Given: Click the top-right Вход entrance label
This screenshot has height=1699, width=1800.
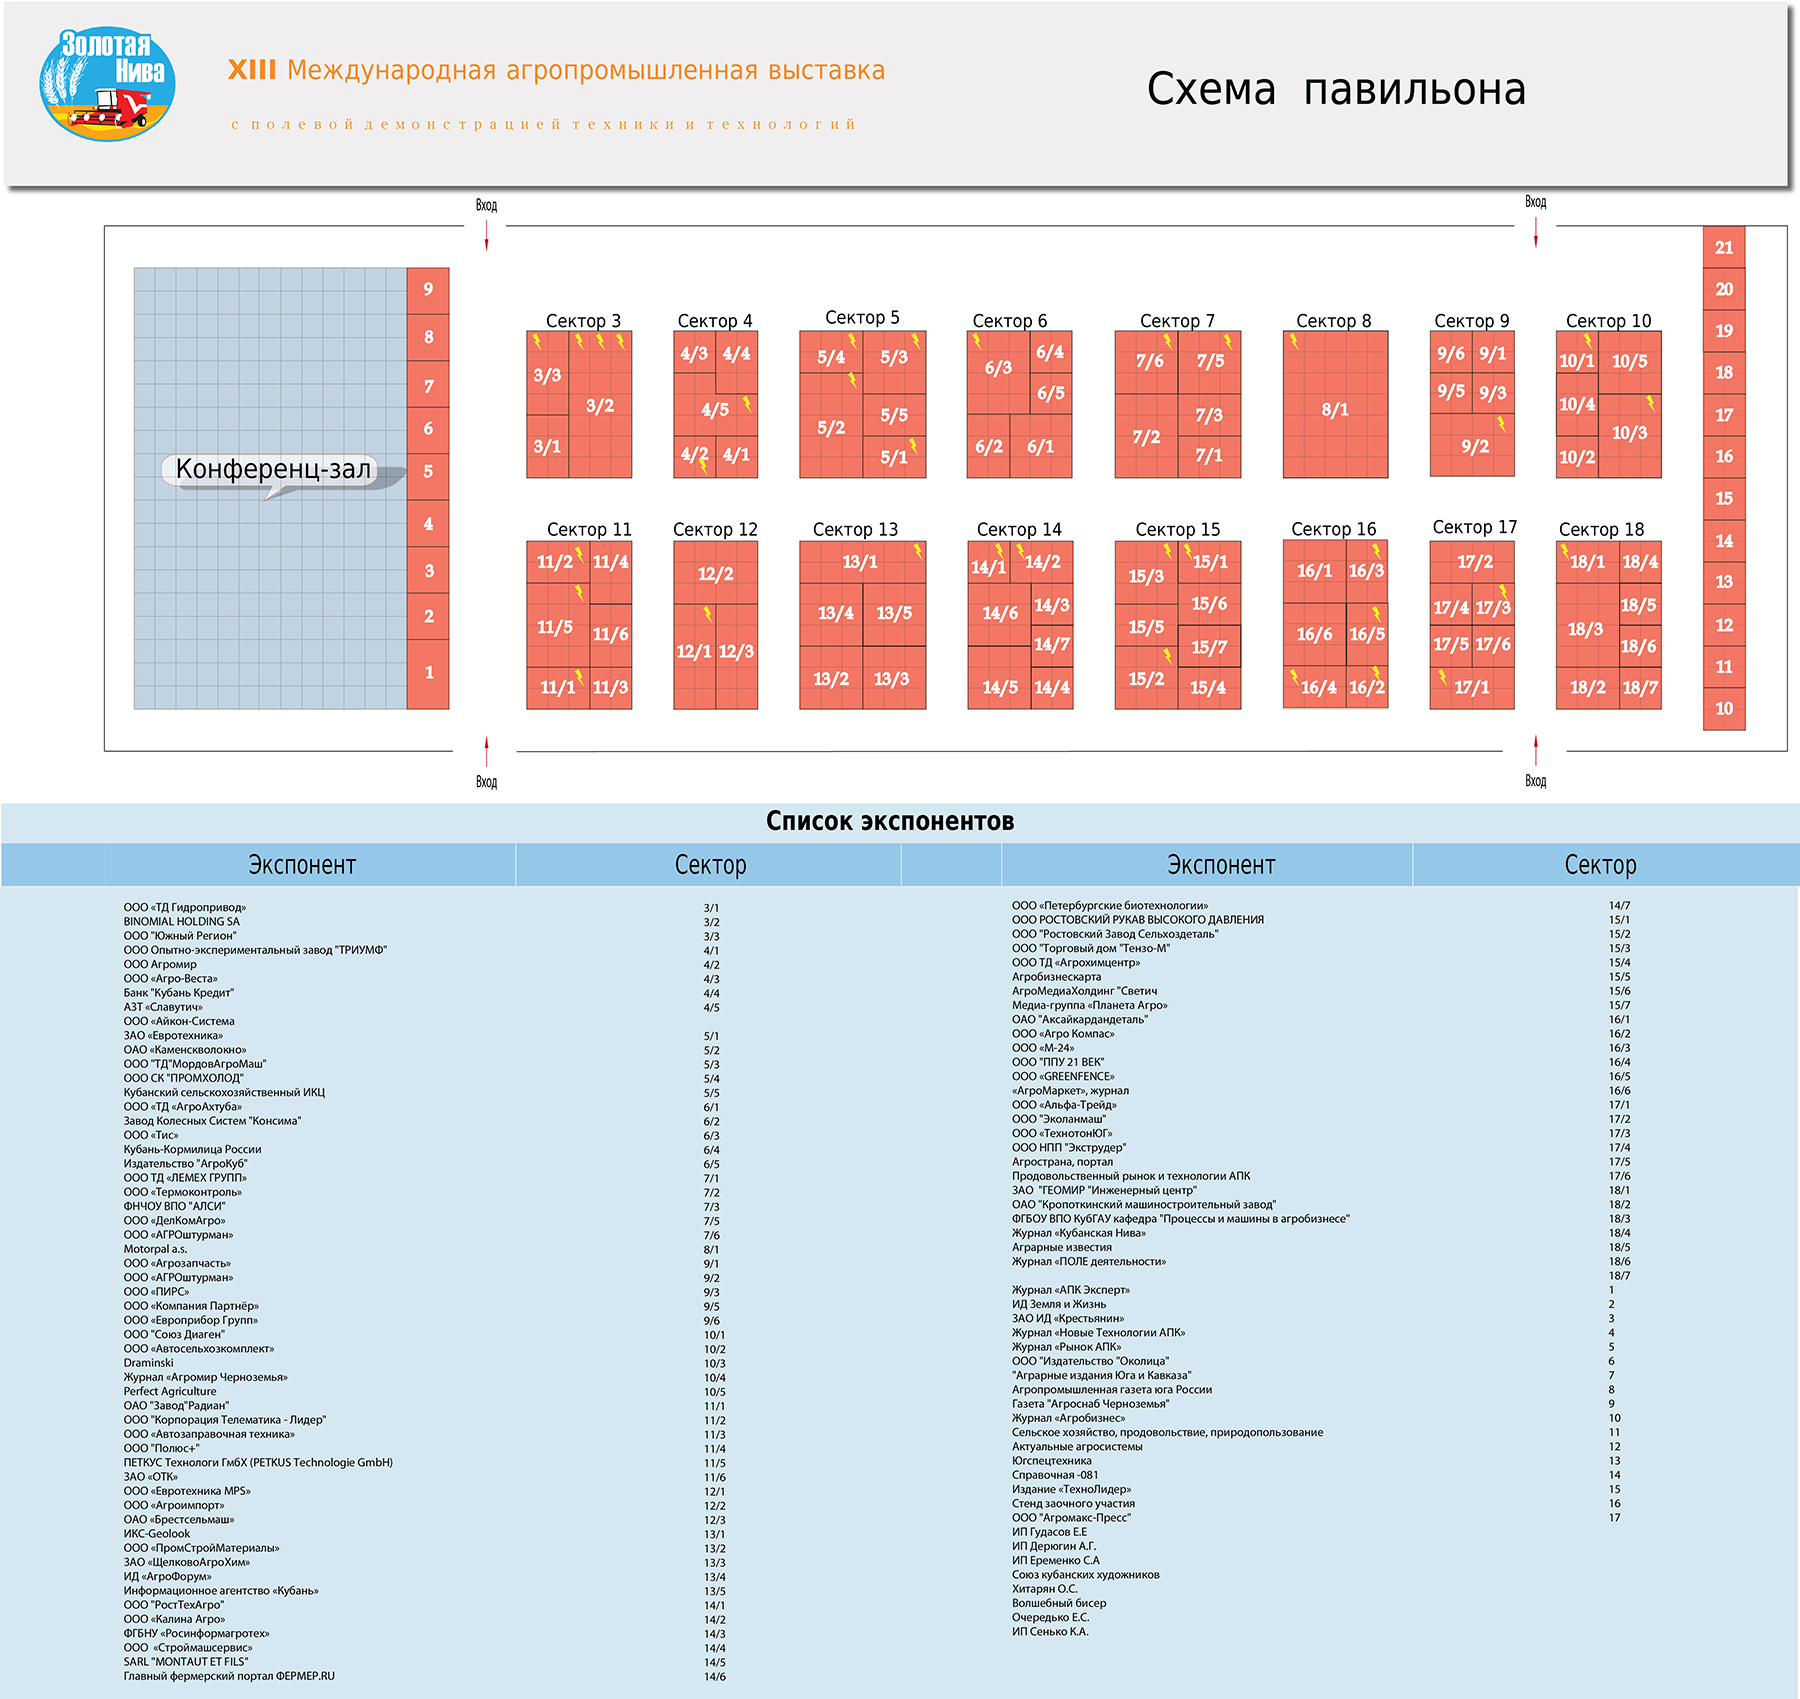Looking at the screenshot, I should (x=1536, y=202).
